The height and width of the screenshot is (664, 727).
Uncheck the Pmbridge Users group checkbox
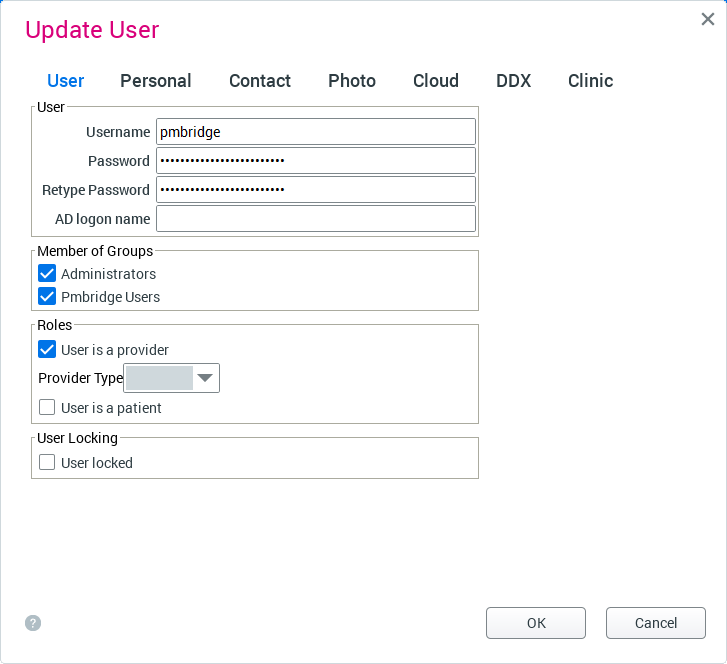47,296
